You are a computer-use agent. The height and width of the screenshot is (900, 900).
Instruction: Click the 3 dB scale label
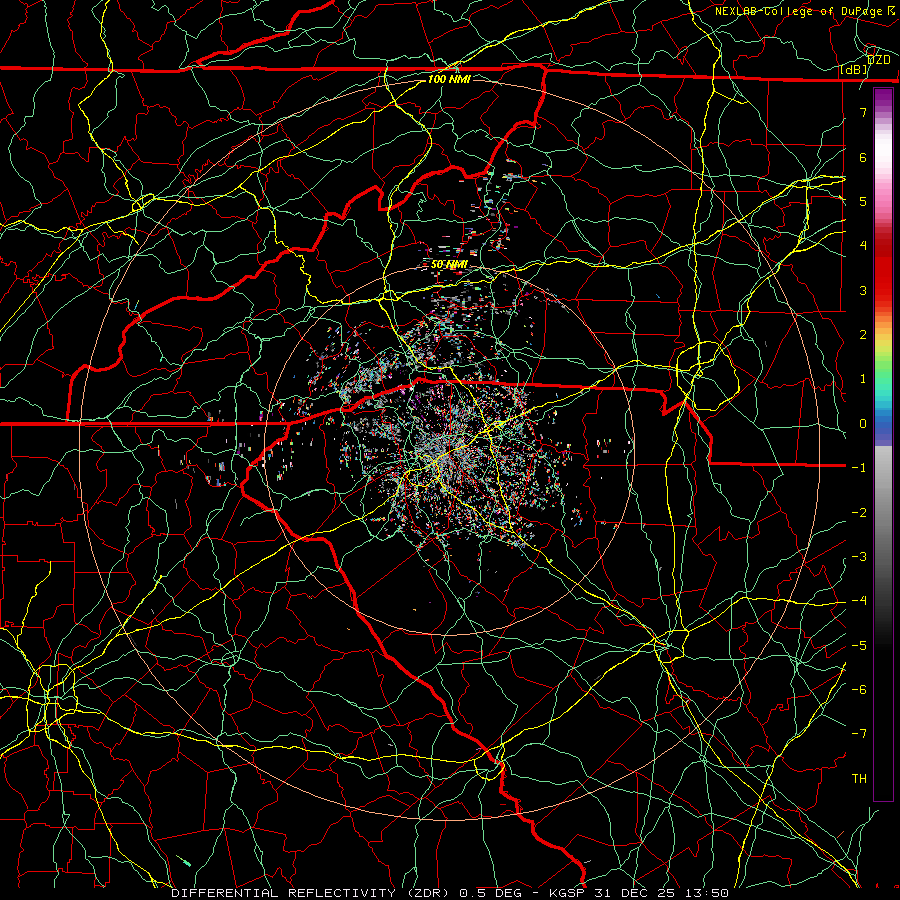863,290
